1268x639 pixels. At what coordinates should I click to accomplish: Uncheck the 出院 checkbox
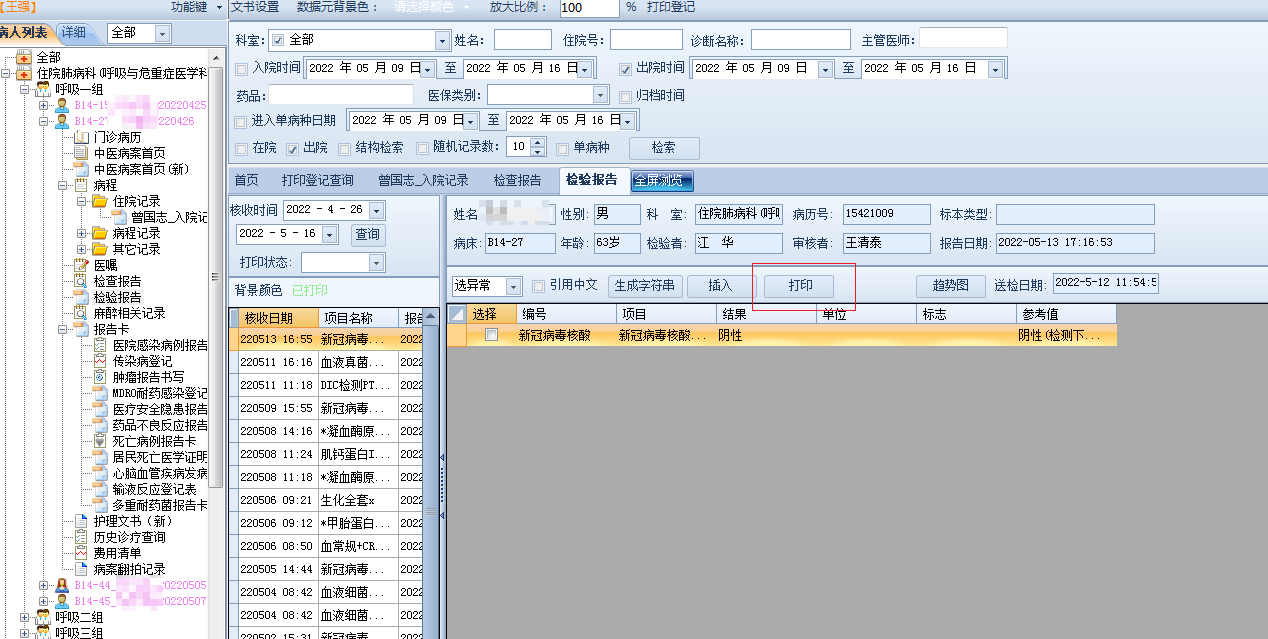[293, 148]
